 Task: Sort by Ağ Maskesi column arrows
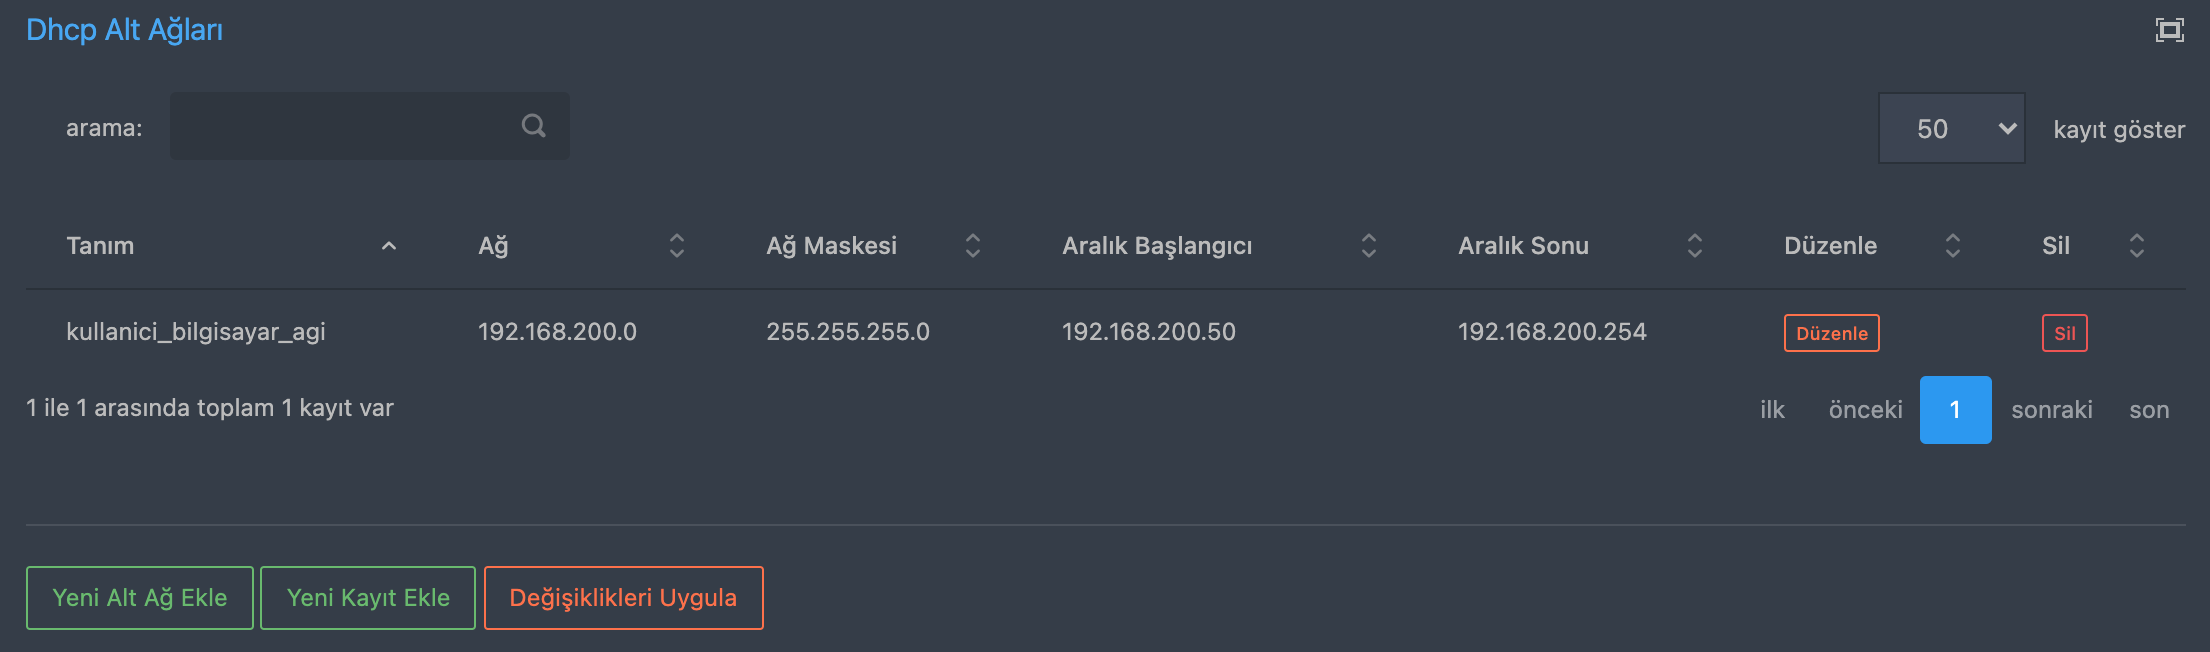point(973,246)
